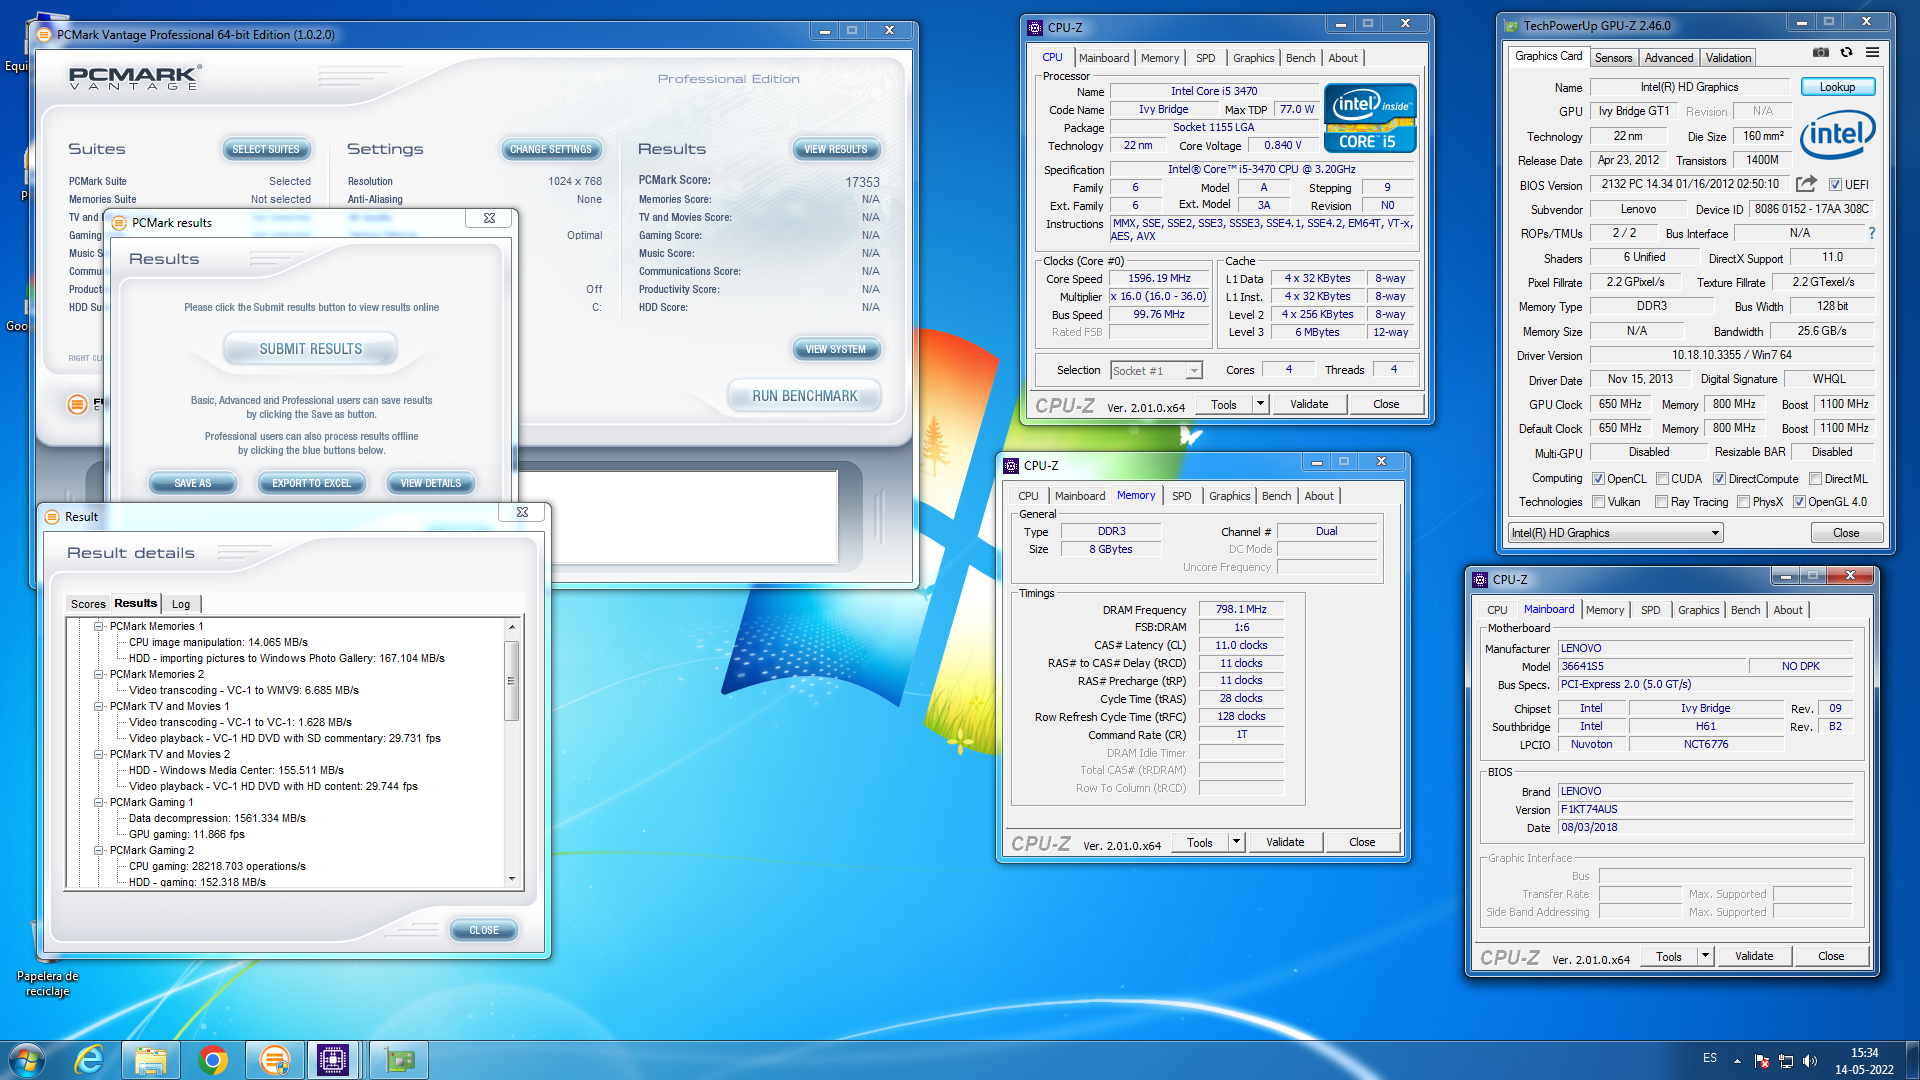This screenshot has width=1920, height=1080.
Task: Open the Action Center flag tray icon
Action: click(1762, 1061)
